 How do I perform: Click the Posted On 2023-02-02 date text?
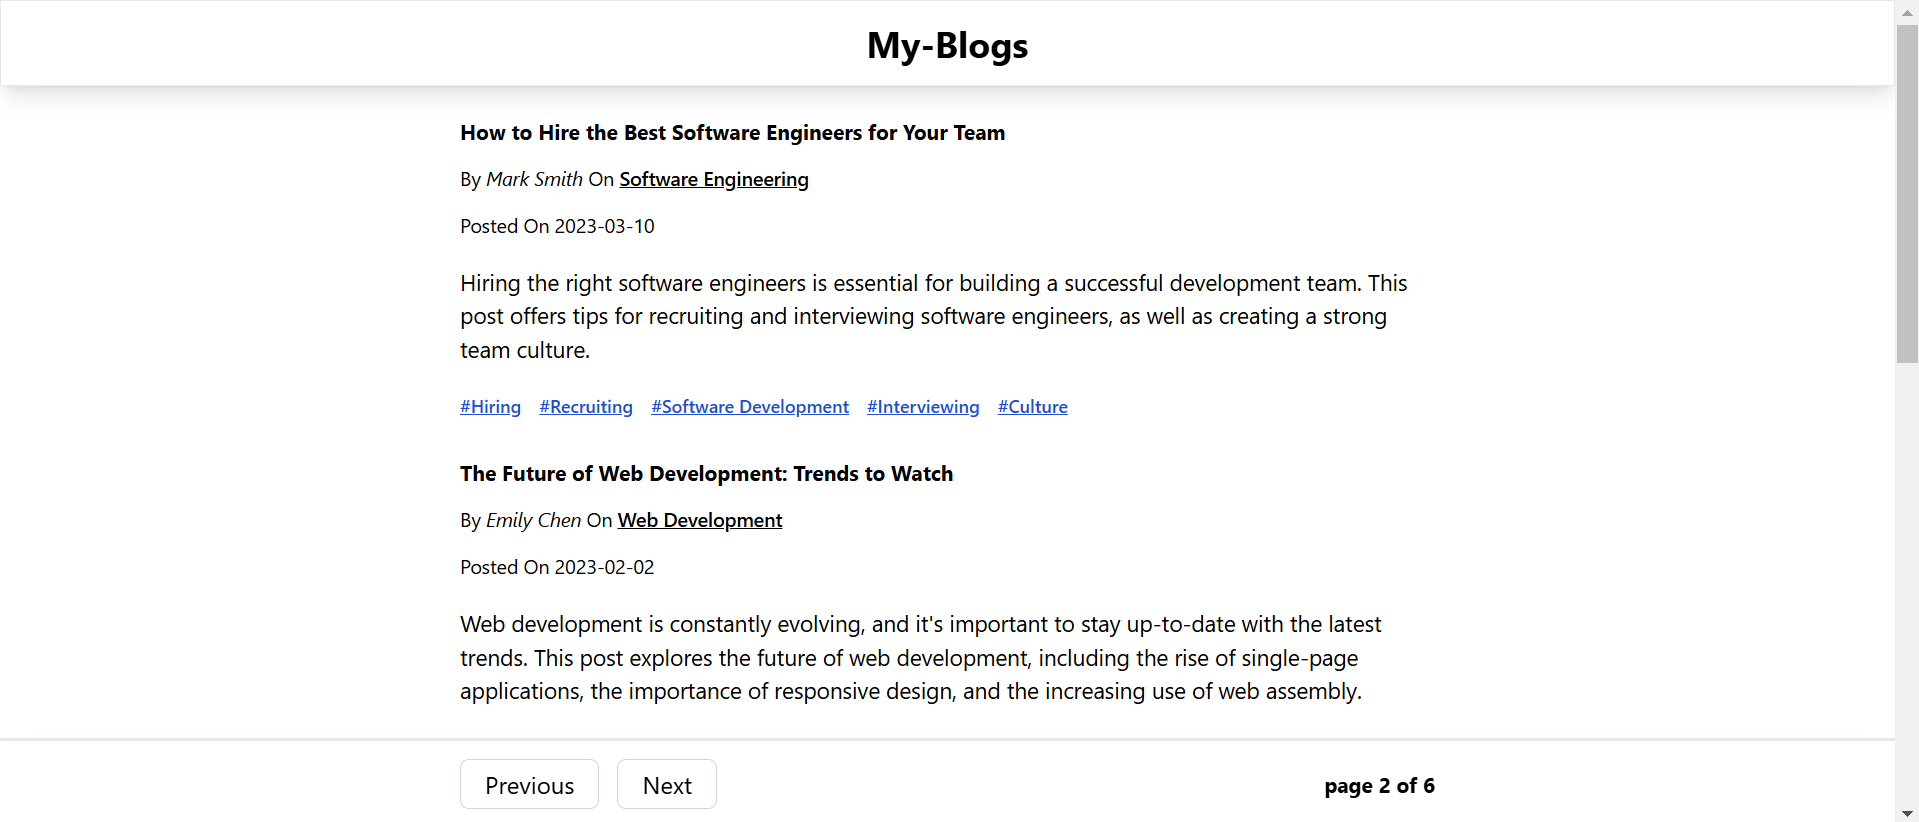557,567
